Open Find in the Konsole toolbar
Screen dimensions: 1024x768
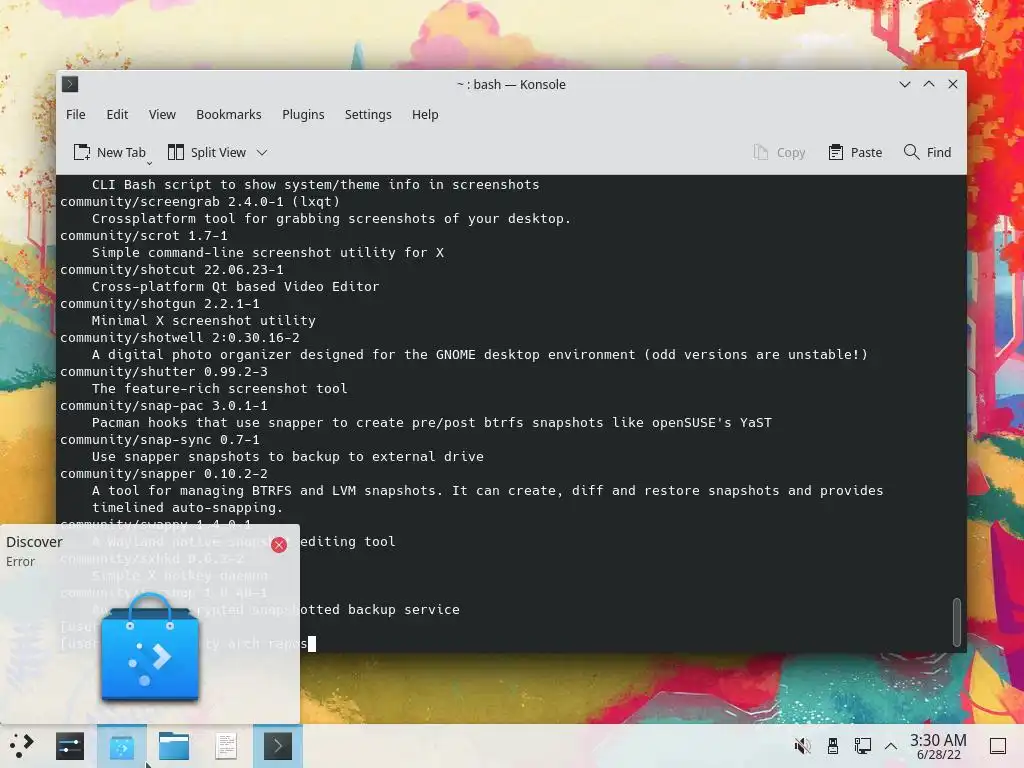pyautogui.click(x=927, y=152)
